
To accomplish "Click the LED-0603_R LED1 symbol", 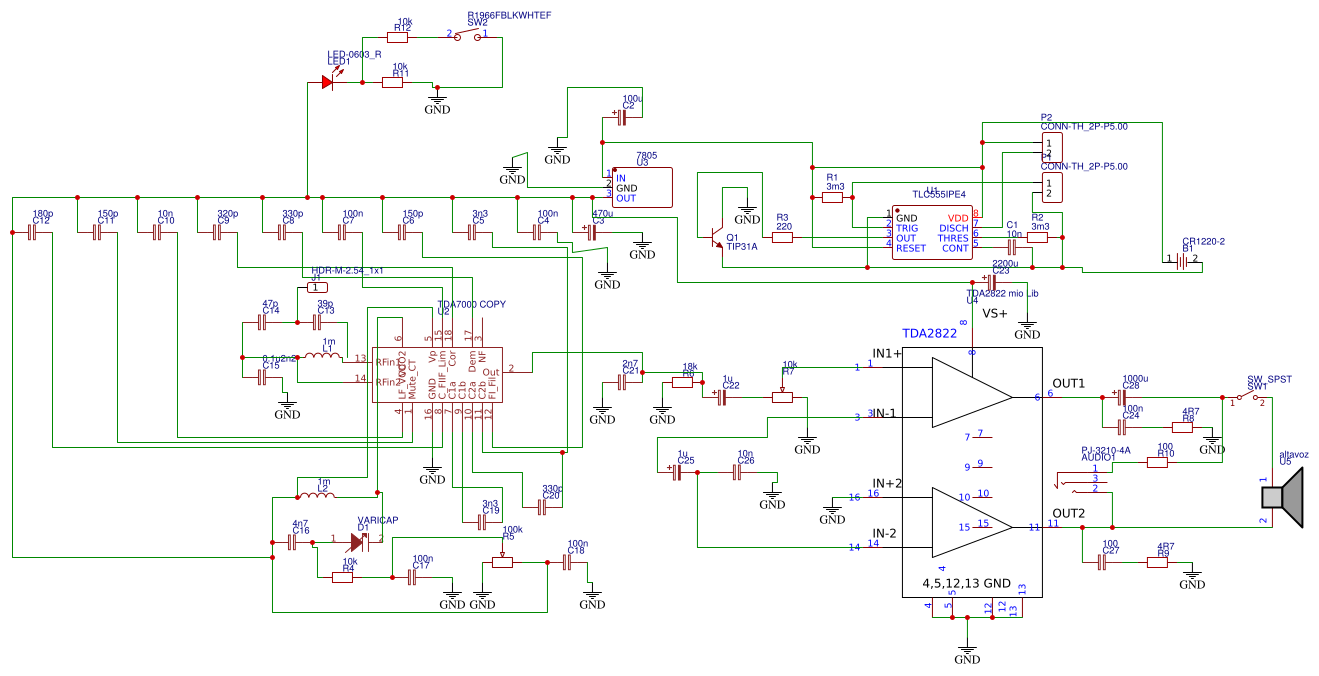I will pos(327,80).
